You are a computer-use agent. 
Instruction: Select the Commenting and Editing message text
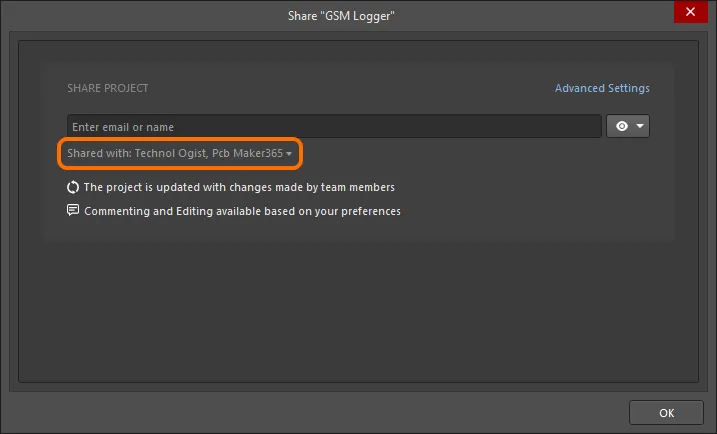(242, 211)
